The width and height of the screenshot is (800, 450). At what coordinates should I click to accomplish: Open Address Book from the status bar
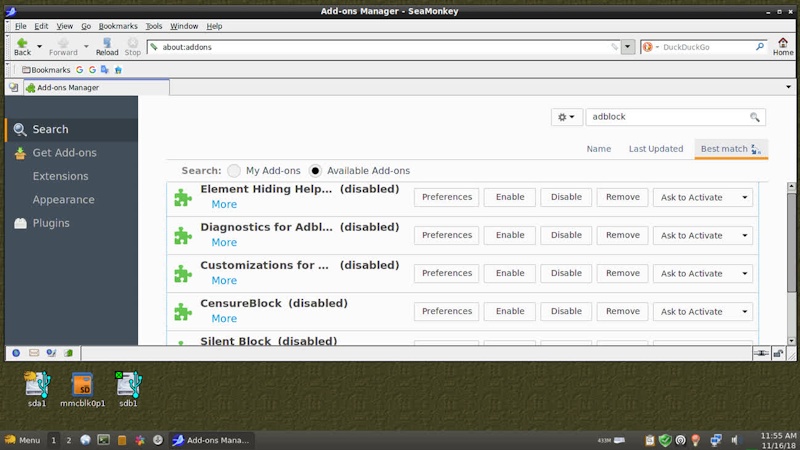pos(68,353)
